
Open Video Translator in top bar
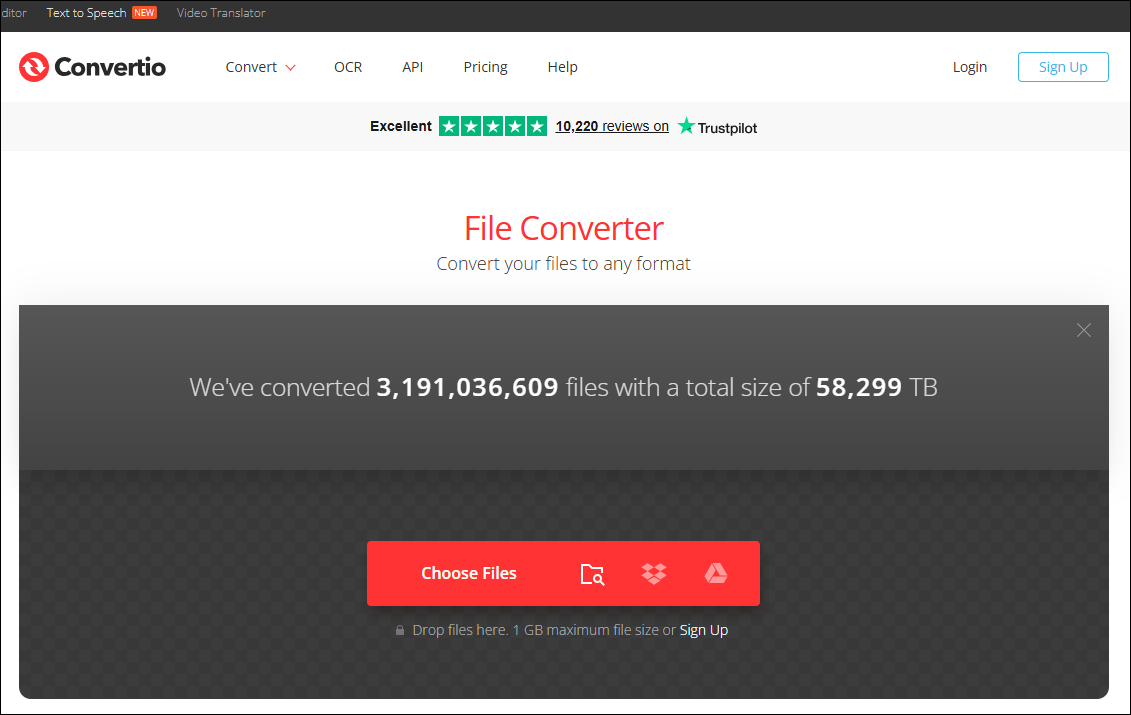[221, 13]
